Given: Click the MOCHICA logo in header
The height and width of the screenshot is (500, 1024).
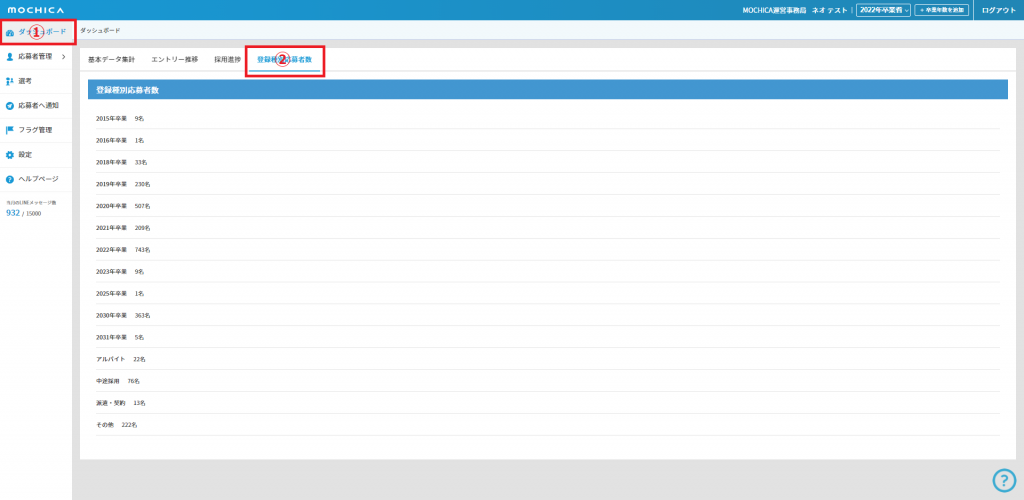Looking at the screenshot, I should 36,10.
